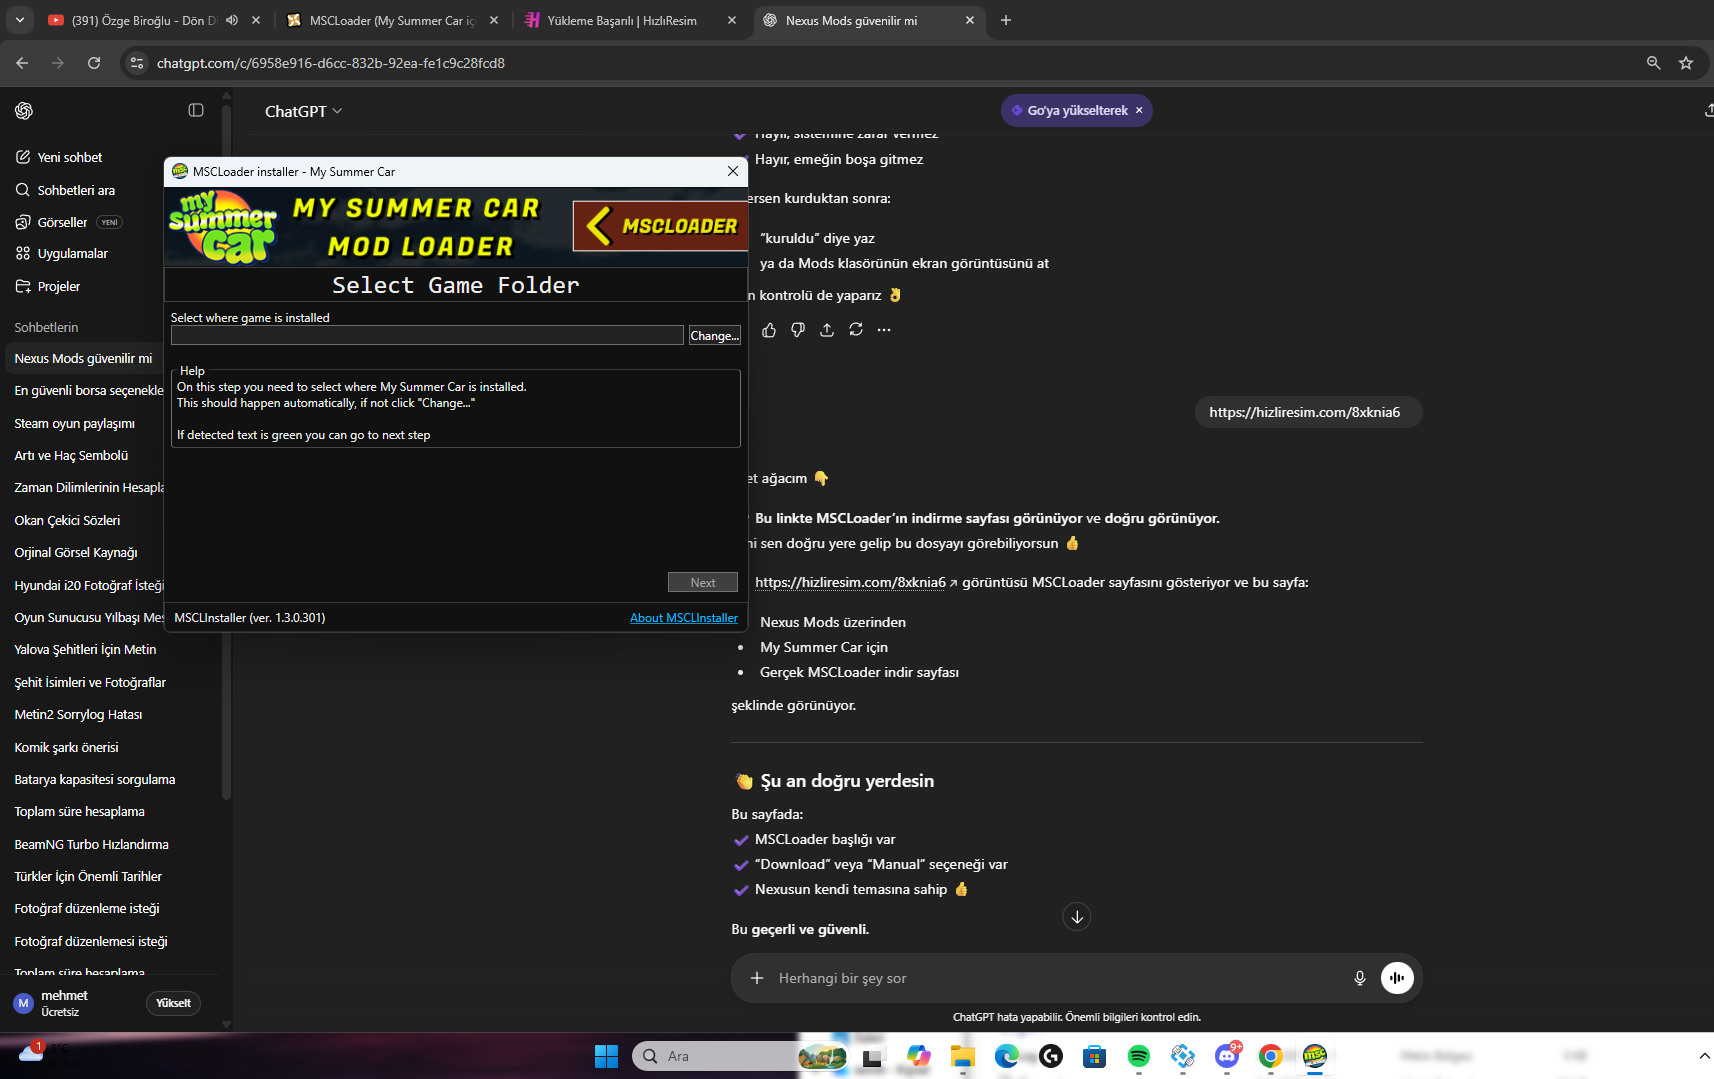The image size is (1714, 1079).
Task: Open the Chrome tab search dropdown
Action: point(20,20)
